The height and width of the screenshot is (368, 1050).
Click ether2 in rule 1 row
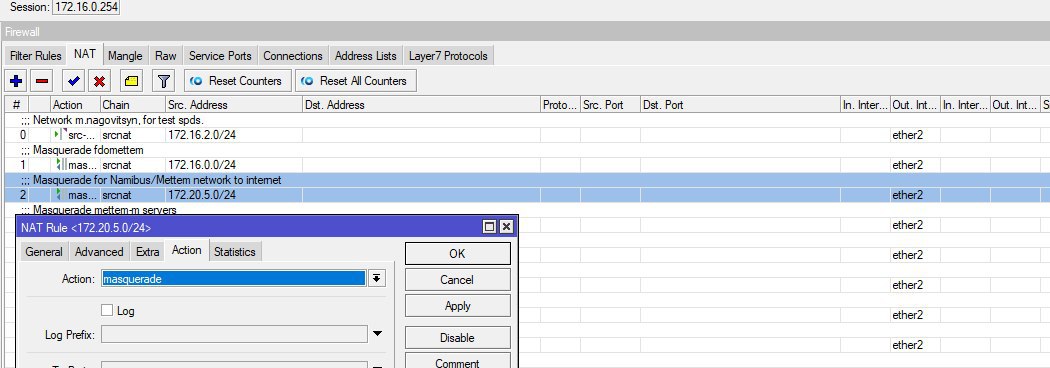pyautogui.click(x=907, y=165)
